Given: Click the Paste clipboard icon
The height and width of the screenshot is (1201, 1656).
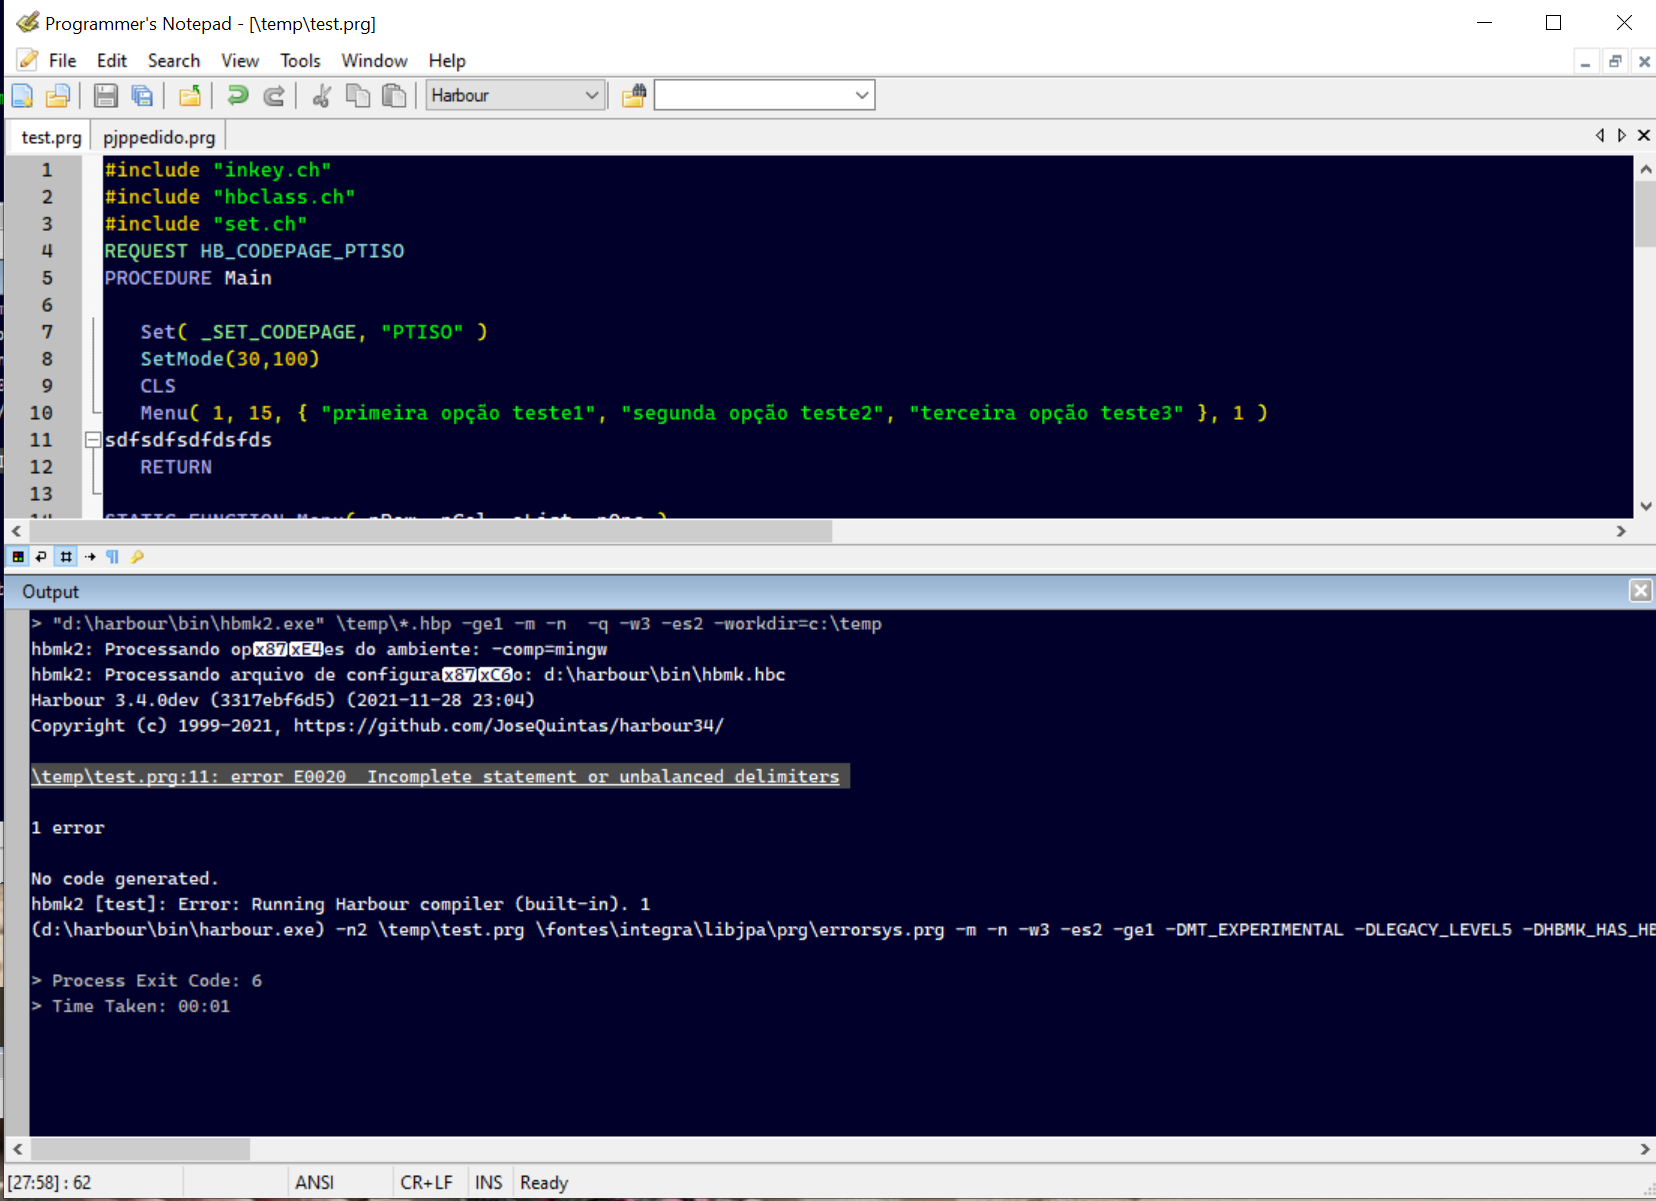Looking at the screenshot, I should tap(395, 96).
